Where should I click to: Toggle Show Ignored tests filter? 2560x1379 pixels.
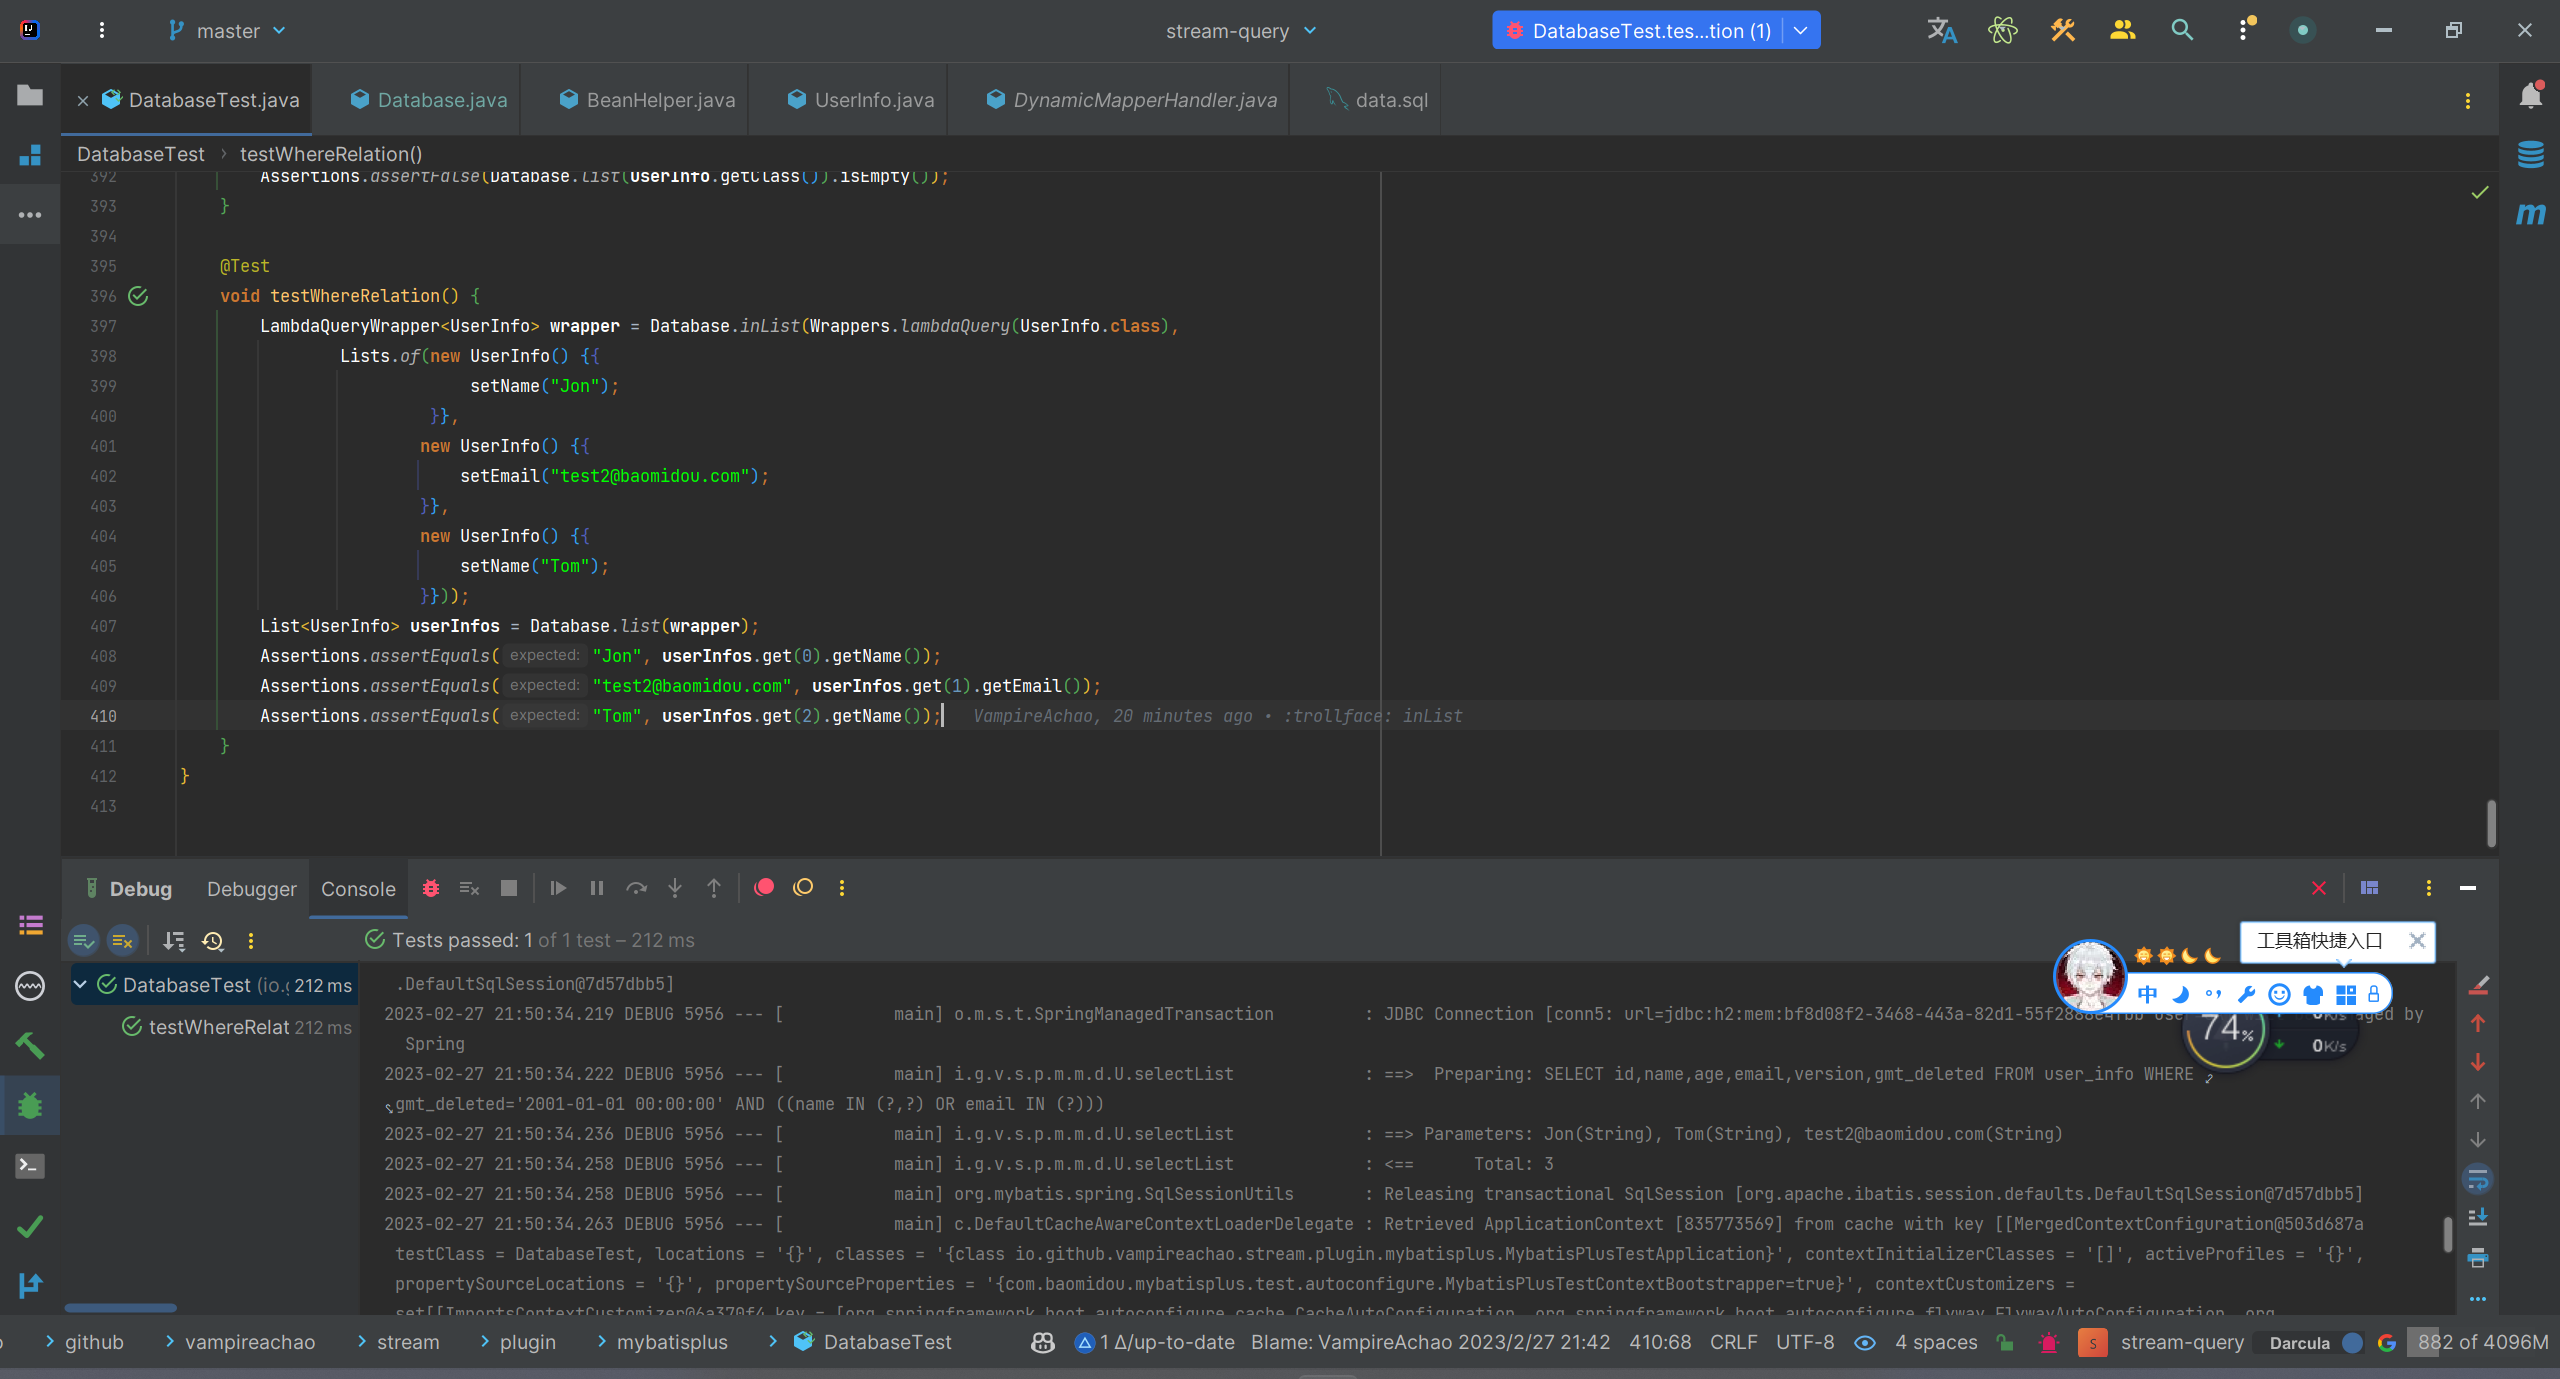click(122, 941)
